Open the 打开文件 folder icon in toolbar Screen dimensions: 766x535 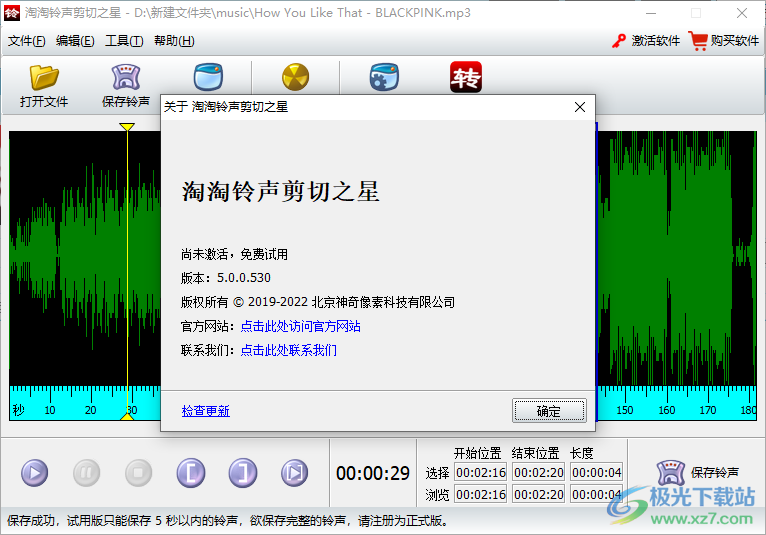44,77
